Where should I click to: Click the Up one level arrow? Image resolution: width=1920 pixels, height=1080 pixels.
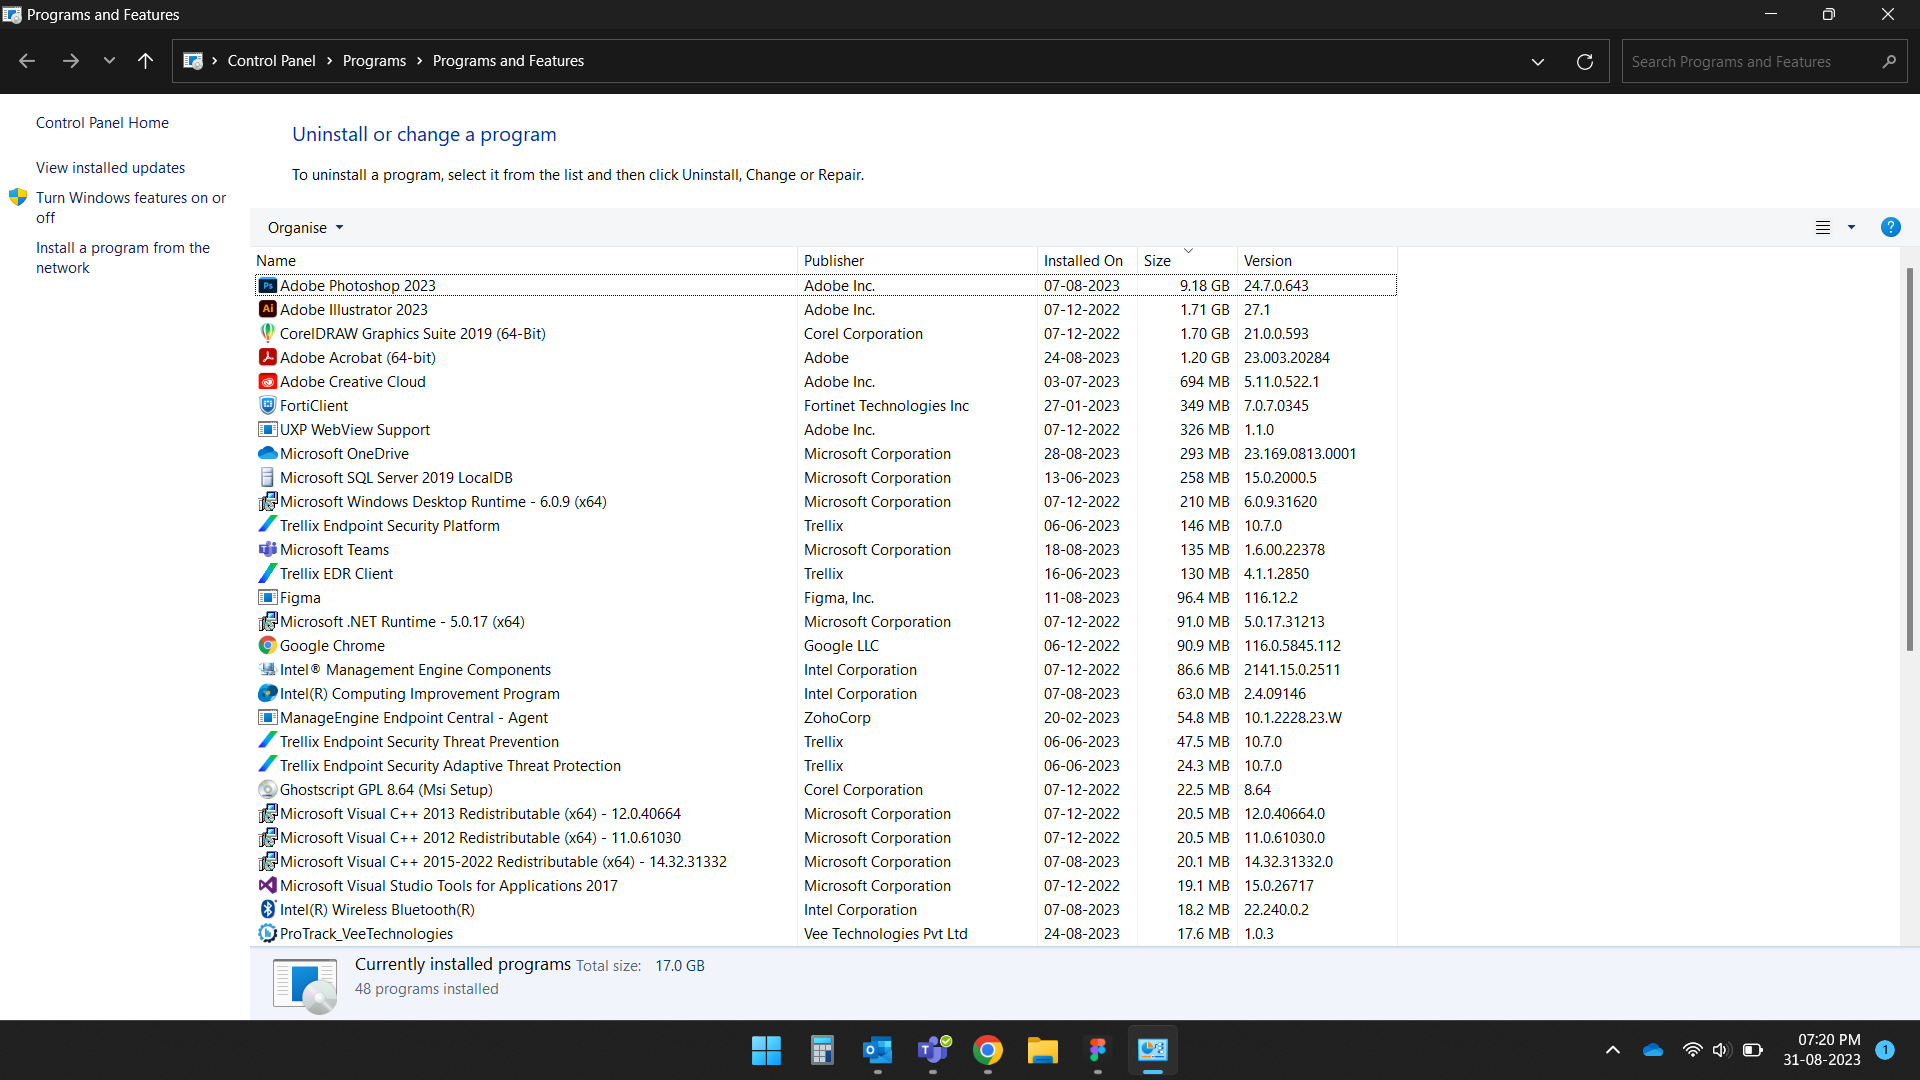click(x=145, y=61)
